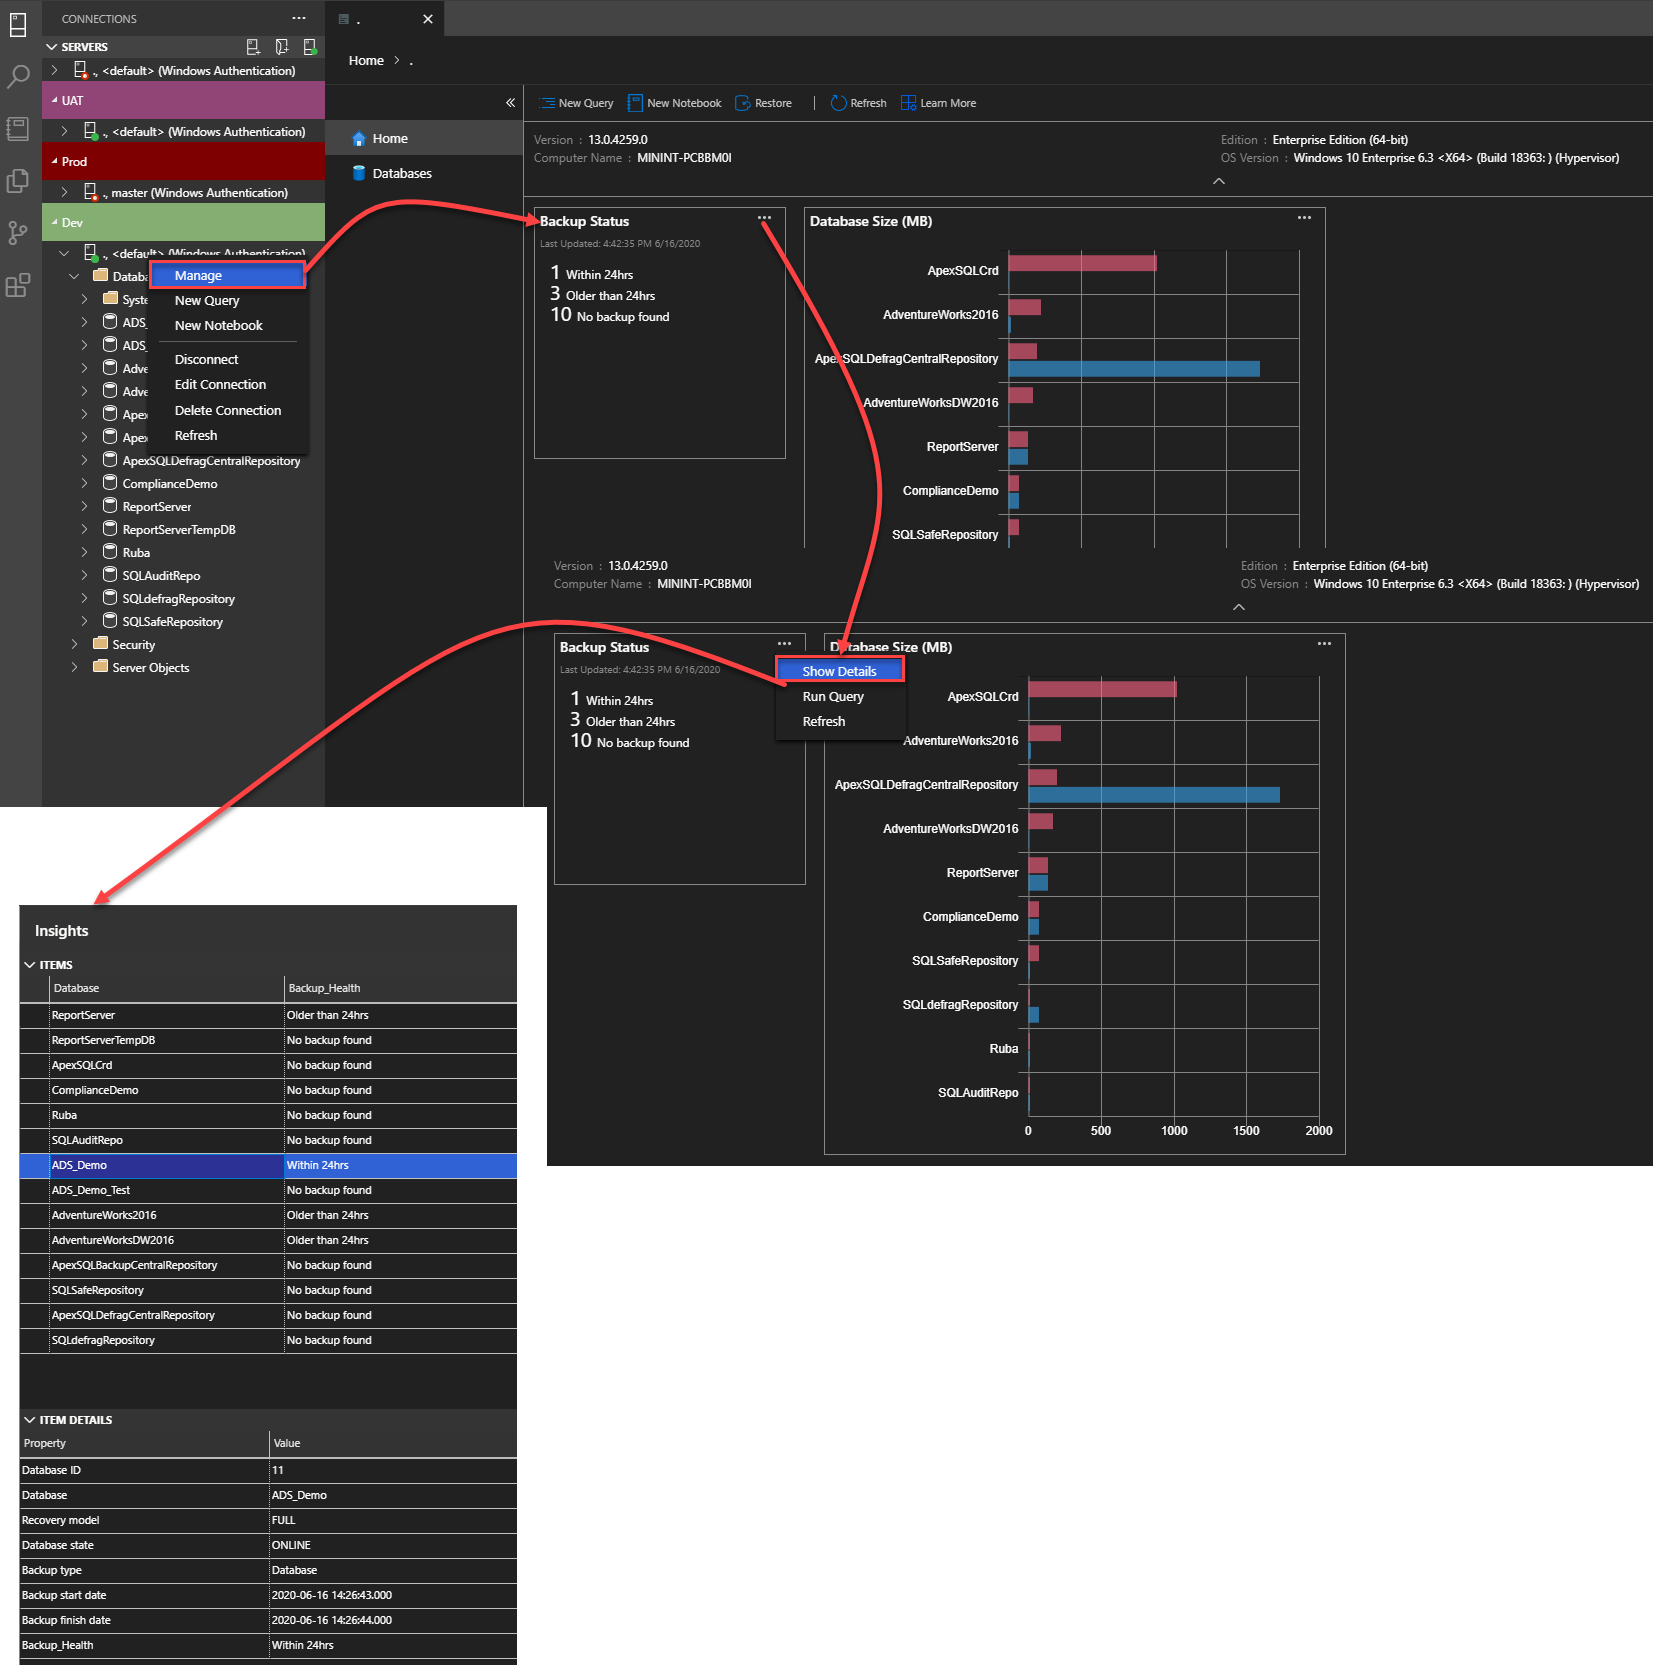This screenshot has height=1665, width=1653.
Task: Click Restore in the dashboard toolbar
Action: point(763,103)
